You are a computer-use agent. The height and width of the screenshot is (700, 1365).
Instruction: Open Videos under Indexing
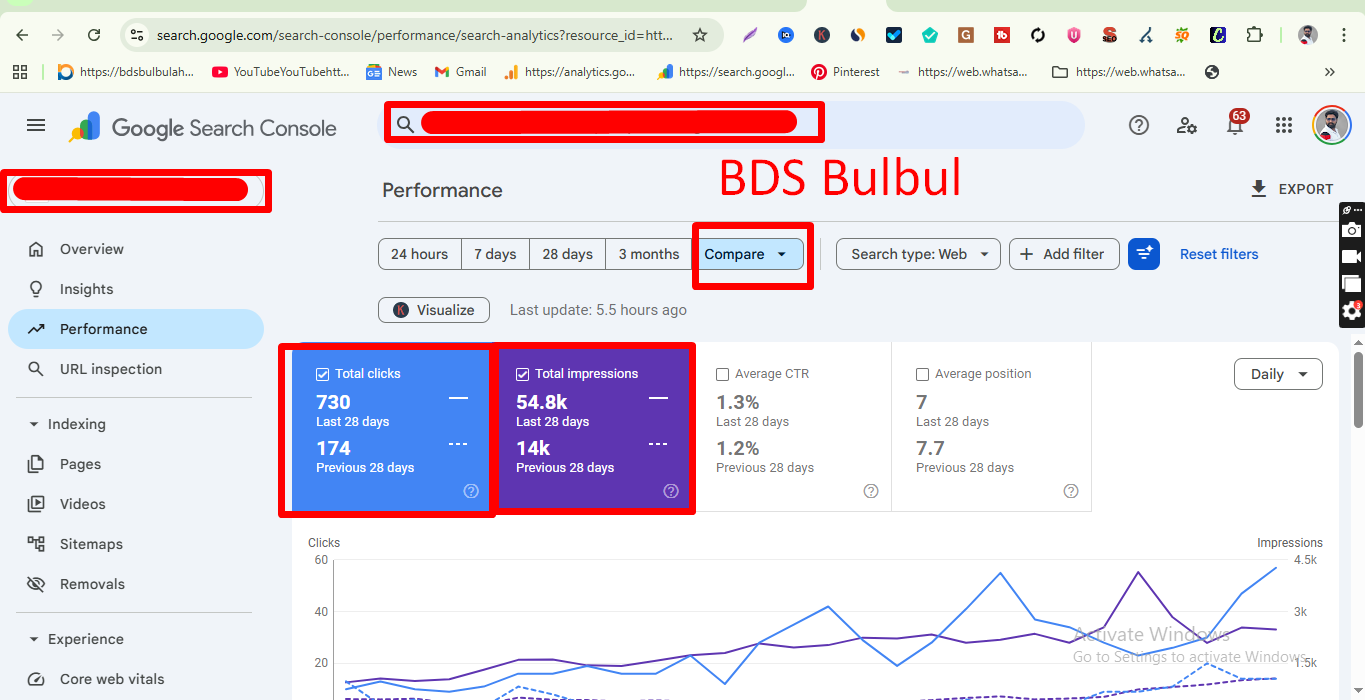(136, 504)
